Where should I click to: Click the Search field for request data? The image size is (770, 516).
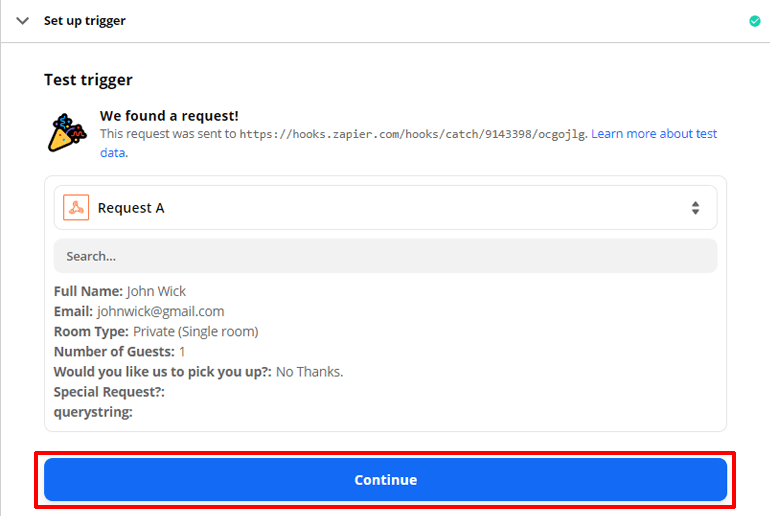[x=385, y=256]
